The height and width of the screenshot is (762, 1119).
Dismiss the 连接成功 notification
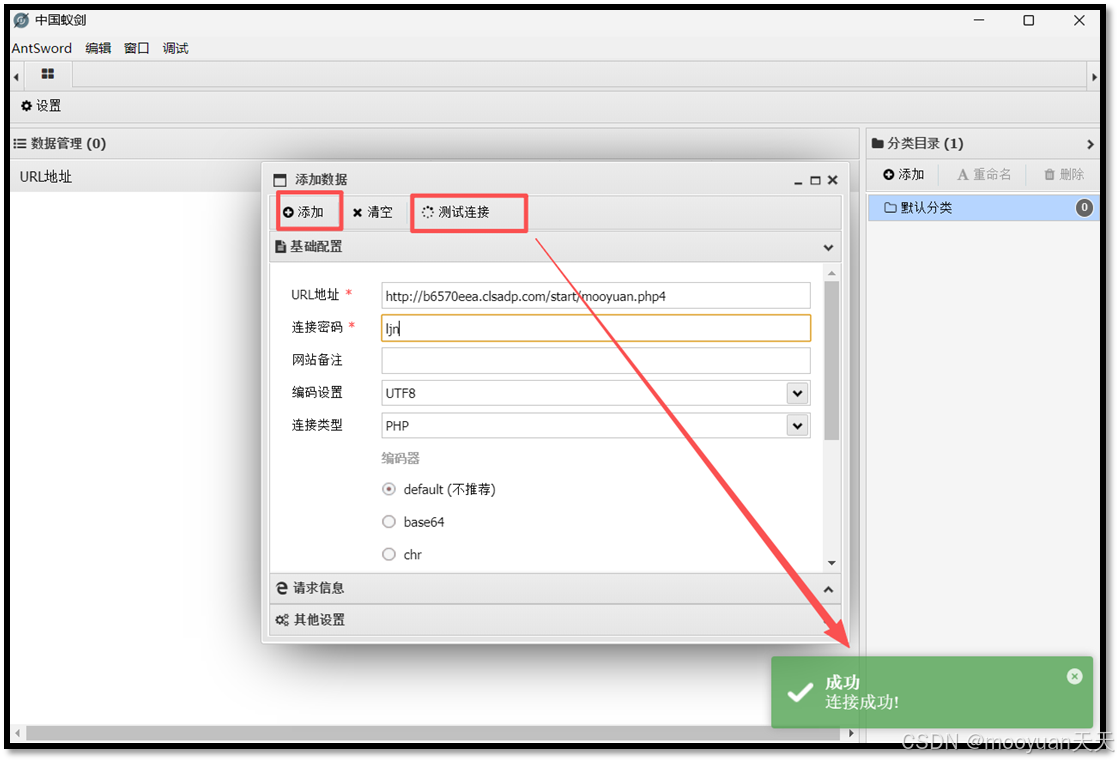click(x=1075, y=676)
